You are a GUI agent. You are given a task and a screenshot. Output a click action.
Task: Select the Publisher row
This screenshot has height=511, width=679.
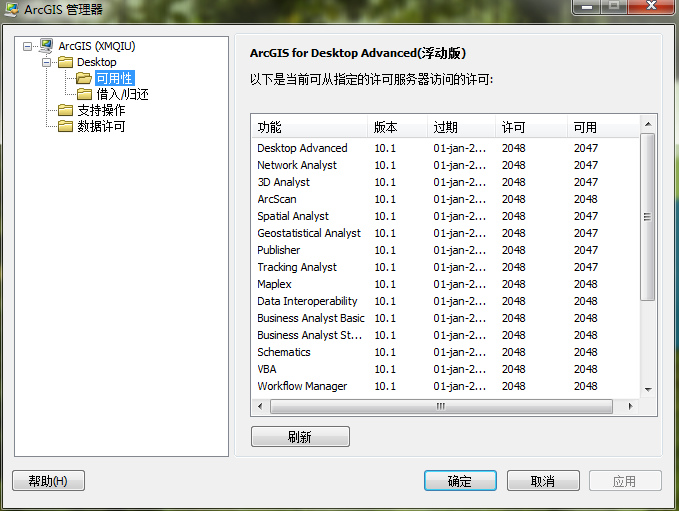tap(445, 250)
